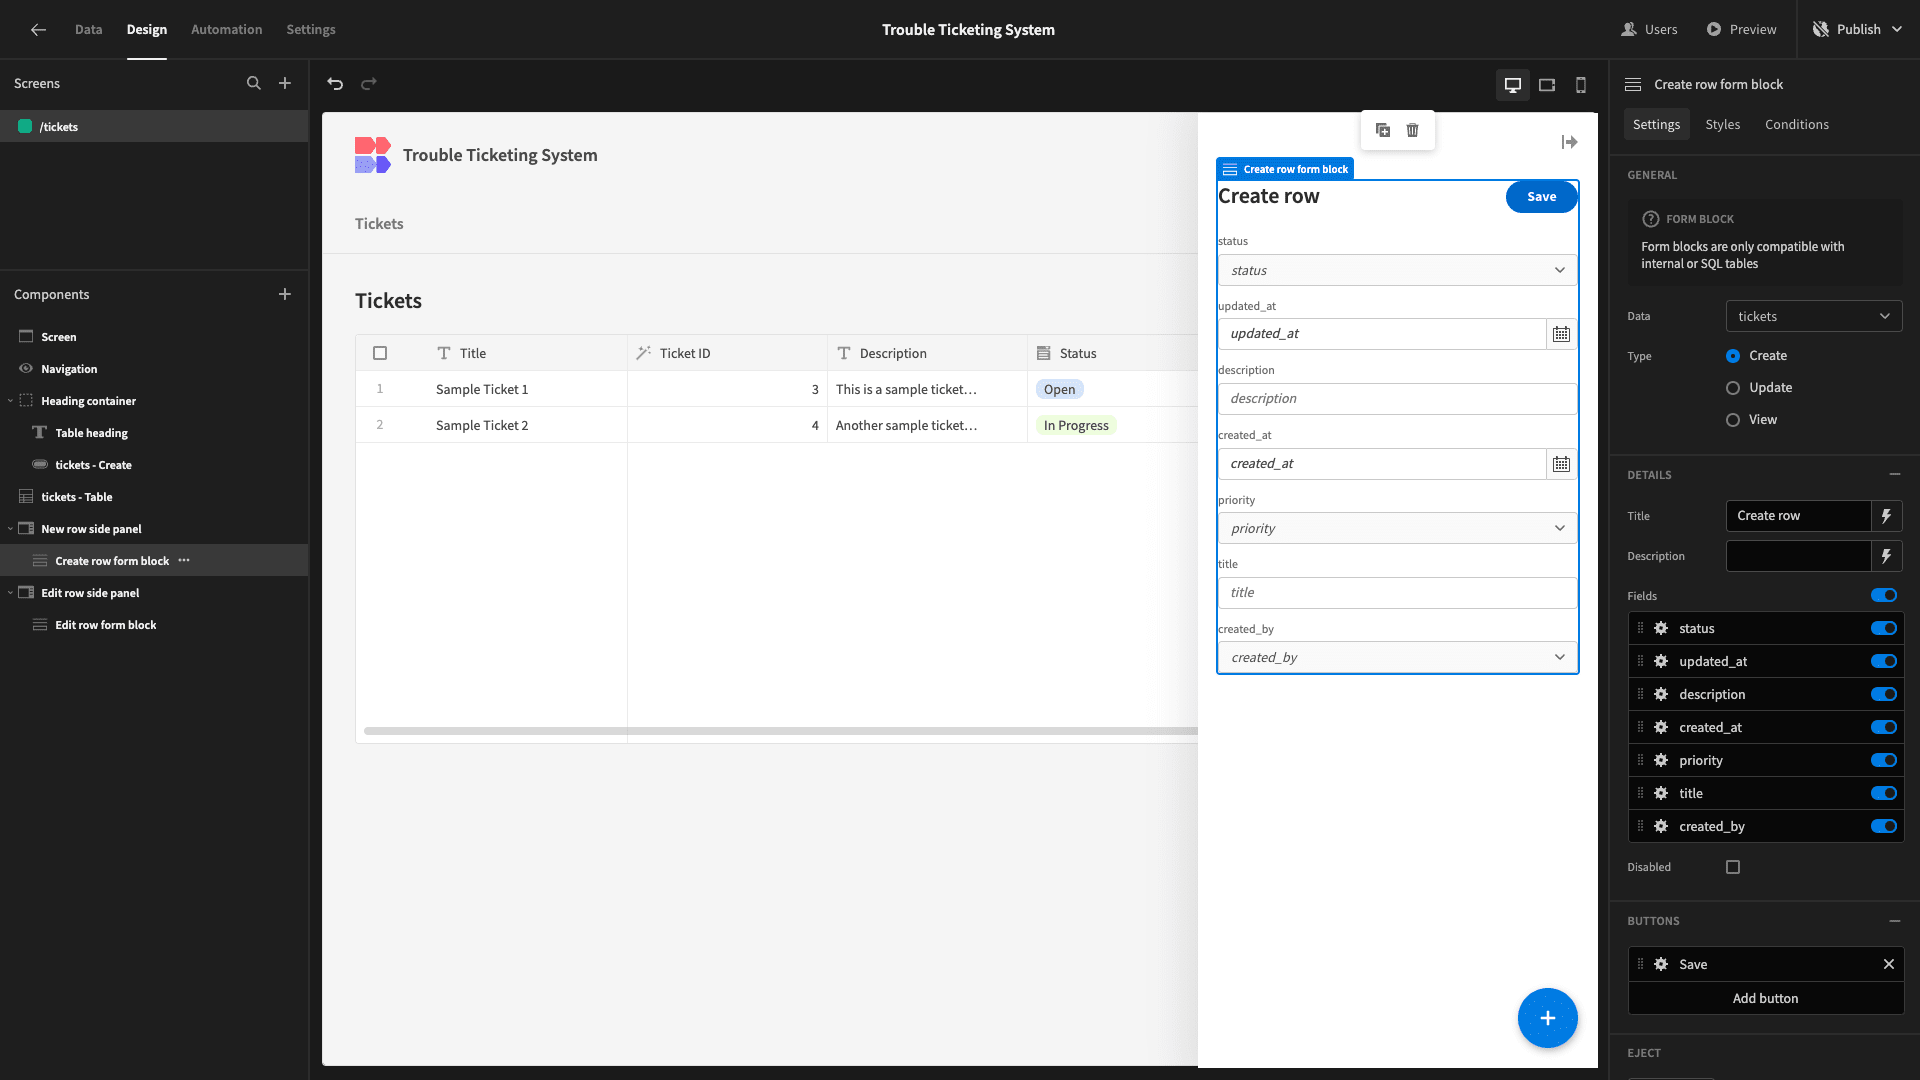Add a new screen with plus icon
This screenshot has width=1920, height=1080.
pos(285,84)
